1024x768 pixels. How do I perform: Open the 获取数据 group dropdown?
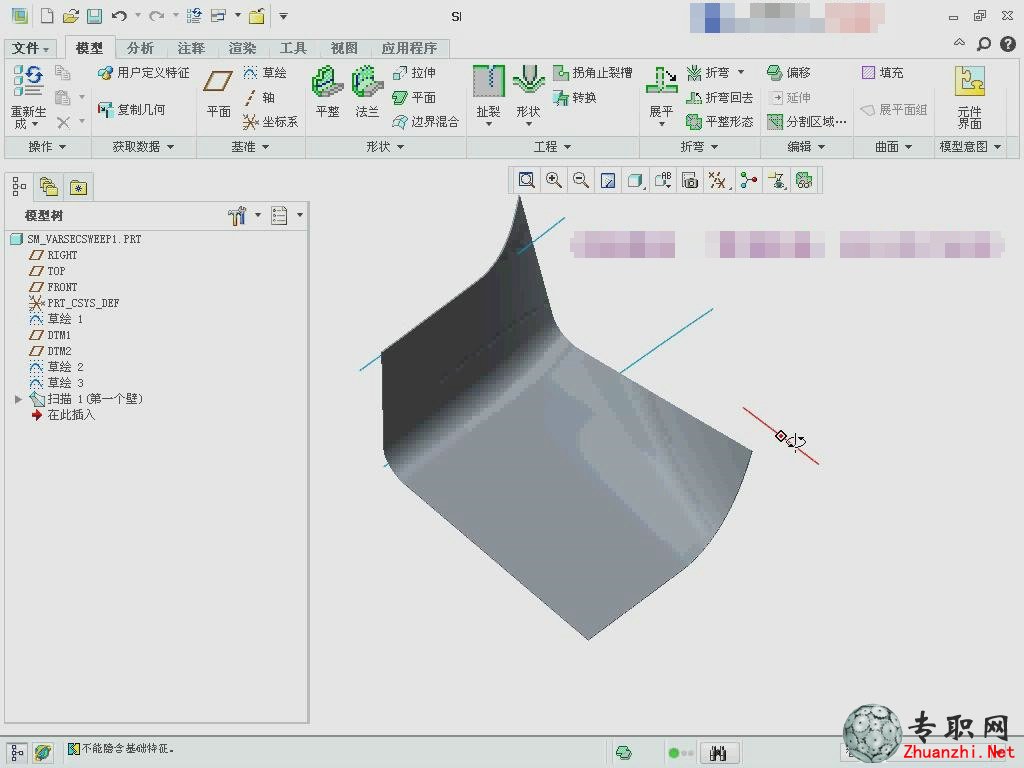[x=143, y=147]
